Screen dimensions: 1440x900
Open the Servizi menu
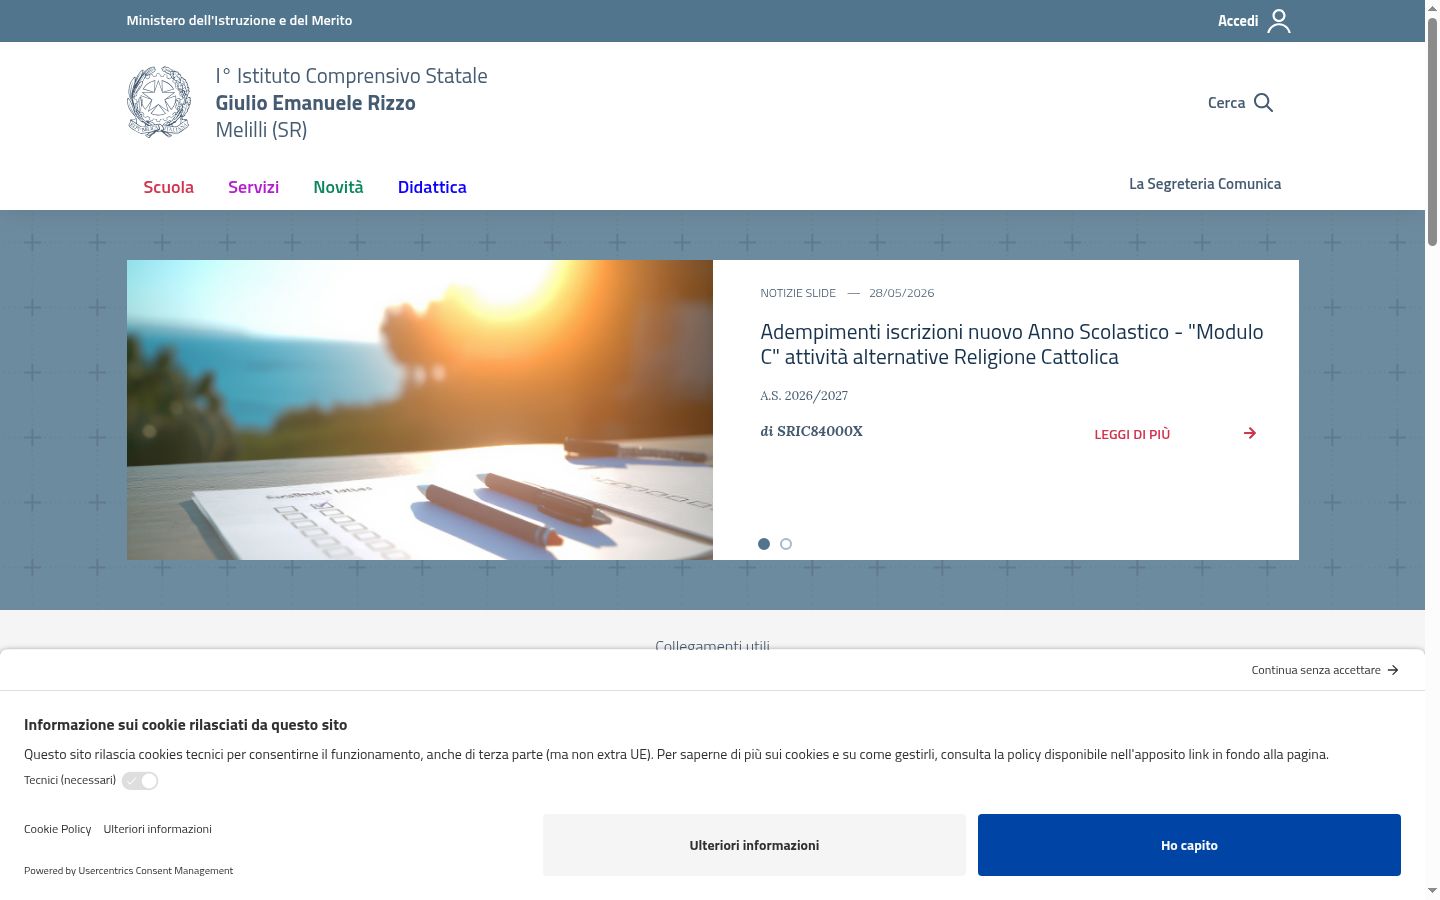click(x=253, y=187)
